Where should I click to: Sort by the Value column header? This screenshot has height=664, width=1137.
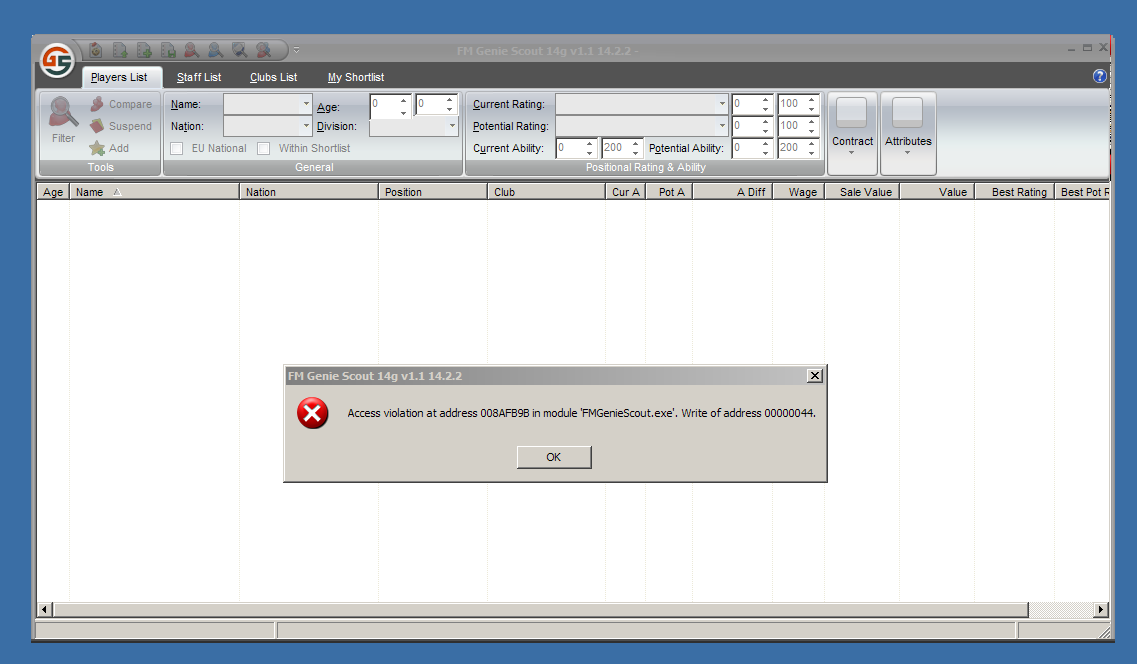click(x=937, y=192)
